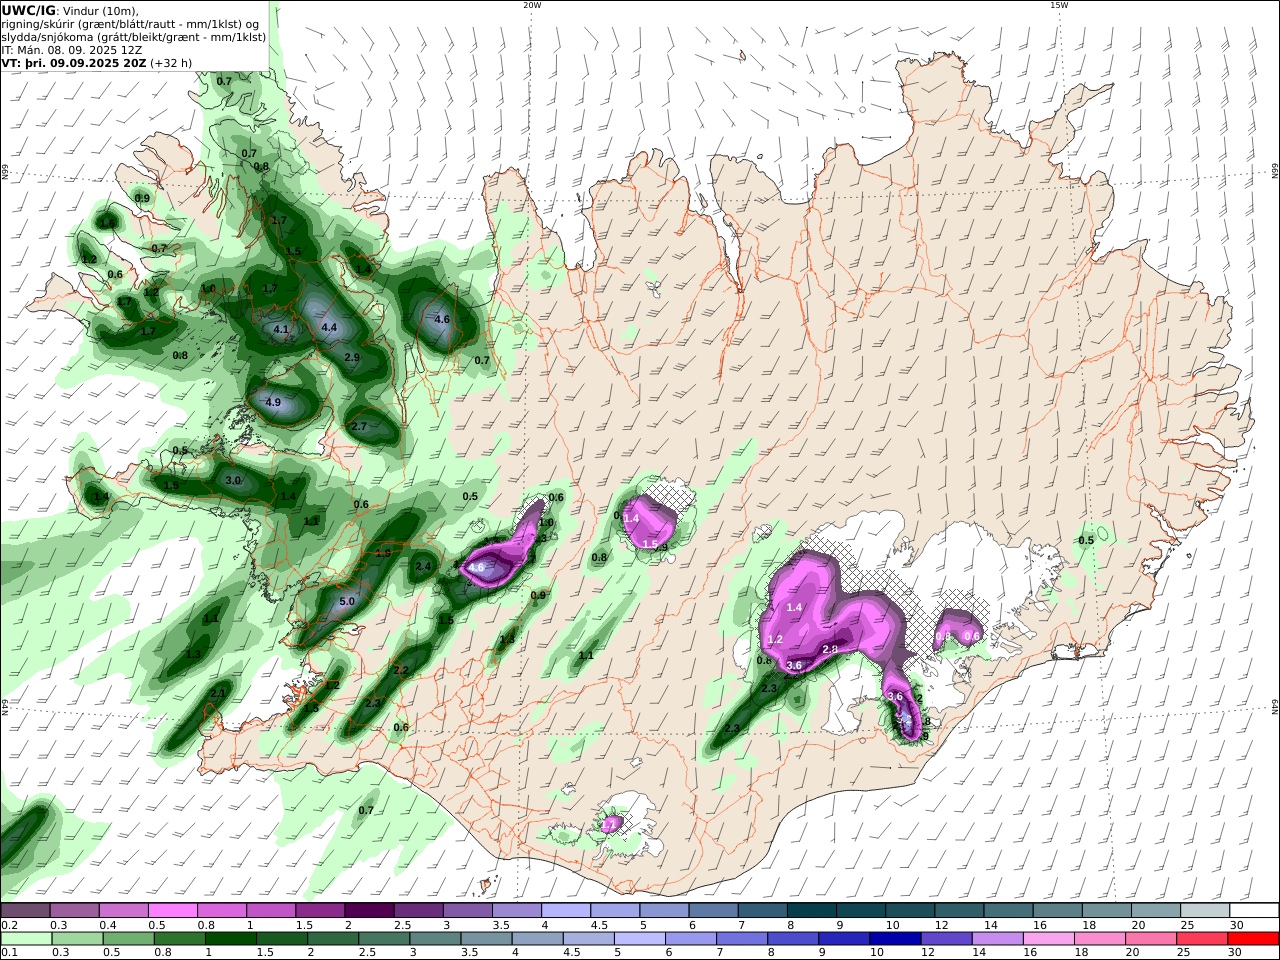Image resolution: width=1280 pixels, height=960 pixels.
Task: Click the 2.2 precipitation value on the map
Action: tap(401, 670)
